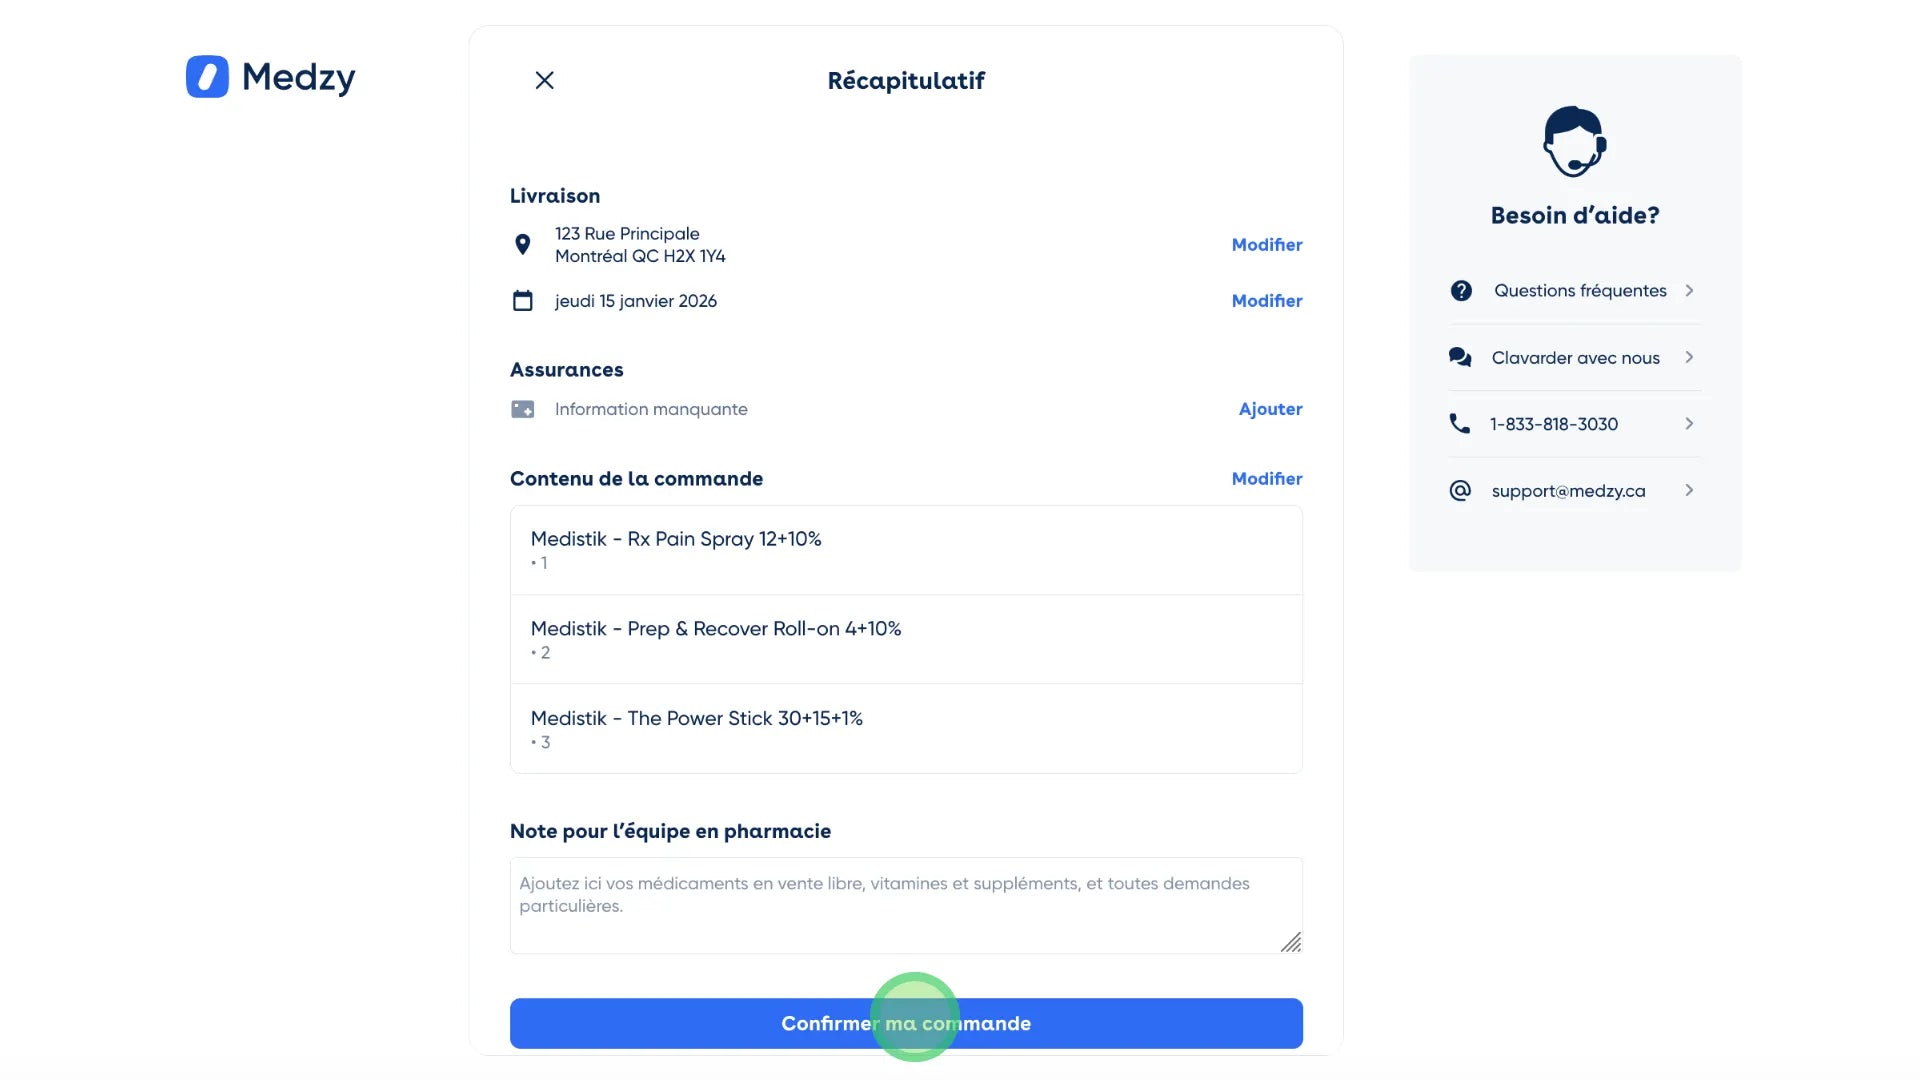The image size is (1920, 1080).
Task: Click the chat bubbles icon
Action: tap(1460, 357)
